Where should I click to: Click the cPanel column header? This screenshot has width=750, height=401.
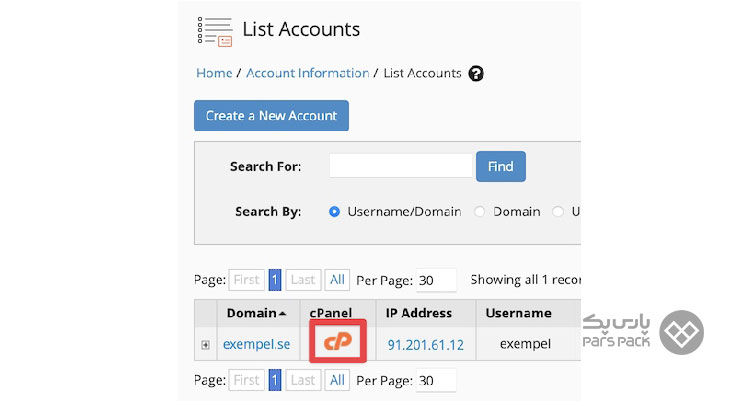pos(331,313)
